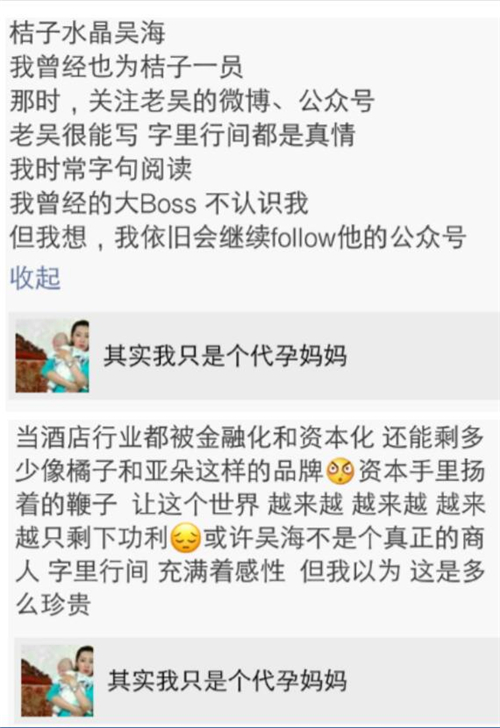Open the first 其实我只是个代孕妈妈 article title
This screenshot has width=500, height=728.
coord(225,356)
